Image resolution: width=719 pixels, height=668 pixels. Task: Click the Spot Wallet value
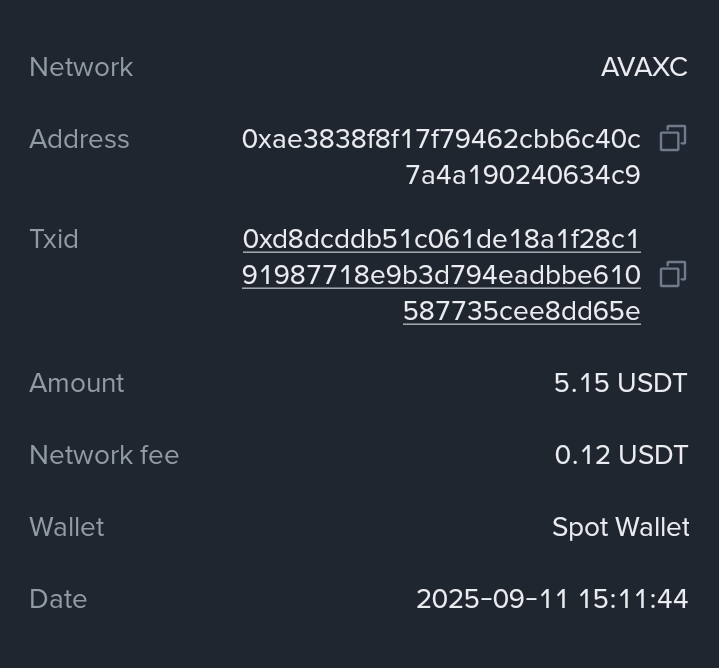pyautogui.click(x=620, y=528)
